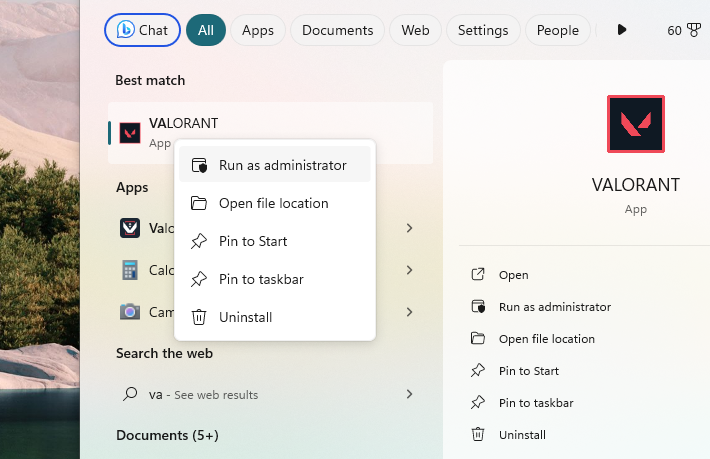Show more filters with play arrow

622,30
